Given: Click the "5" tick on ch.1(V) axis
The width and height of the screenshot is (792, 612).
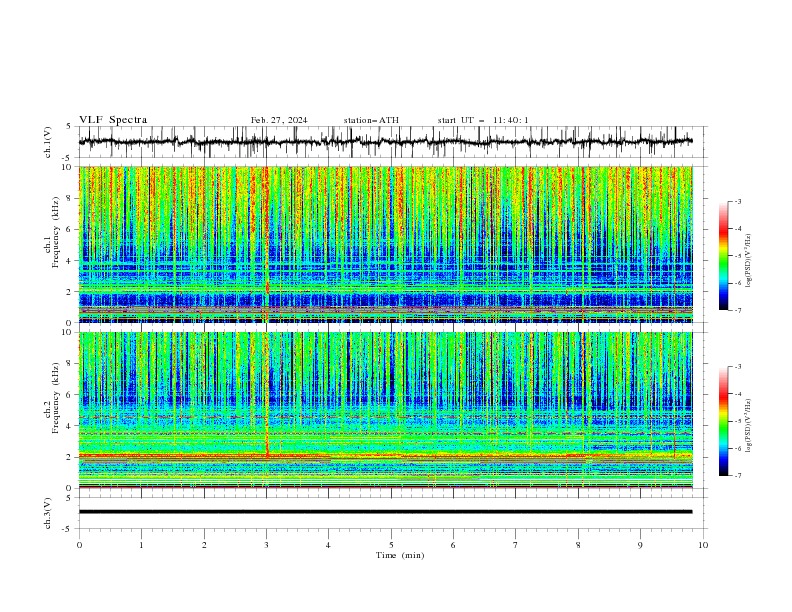Looking at the screenshot, I should tap(69, 127).
